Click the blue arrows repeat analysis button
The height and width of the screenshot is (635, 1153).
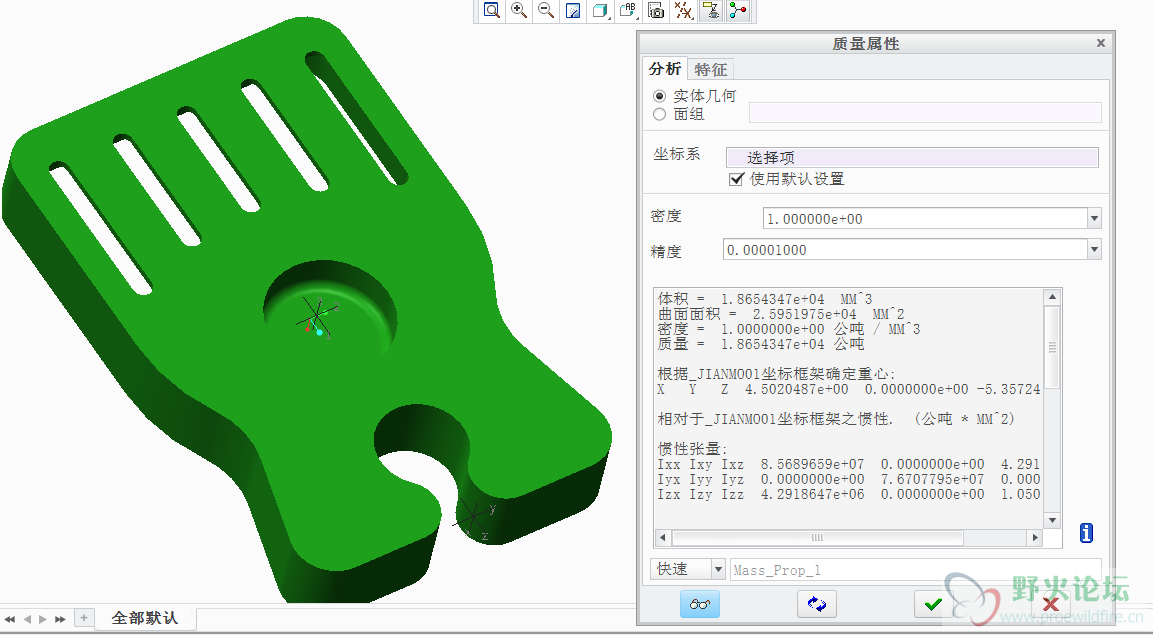point(816,604)
